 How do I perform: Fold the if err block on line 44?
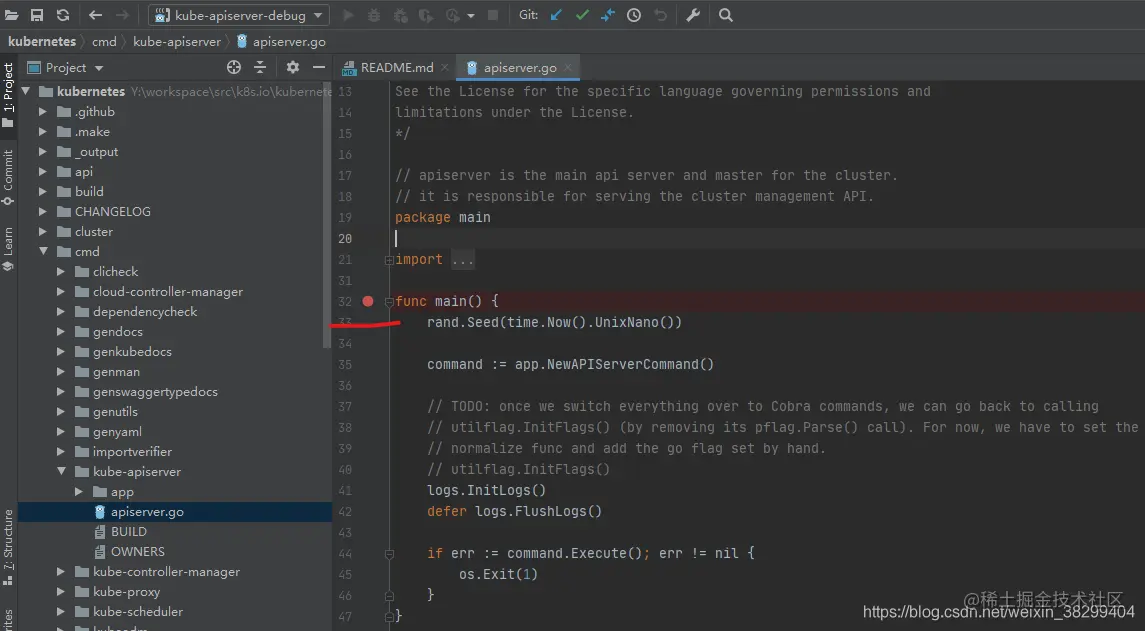click(x=389, y=554)
